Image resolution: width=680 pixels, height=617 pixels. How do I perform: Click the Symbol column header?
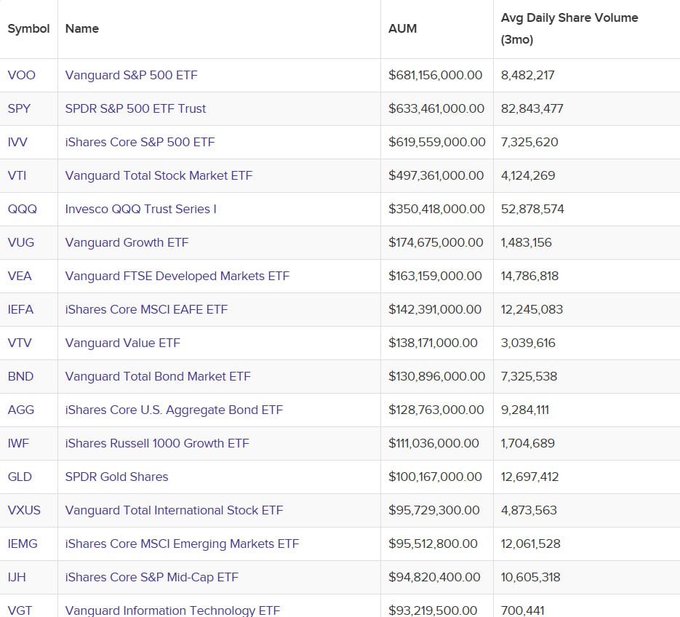pos(28,29)
